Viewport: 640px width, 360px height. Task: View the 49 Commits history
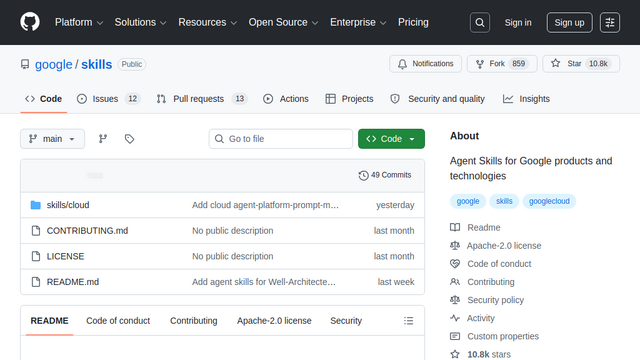point(385,175)
